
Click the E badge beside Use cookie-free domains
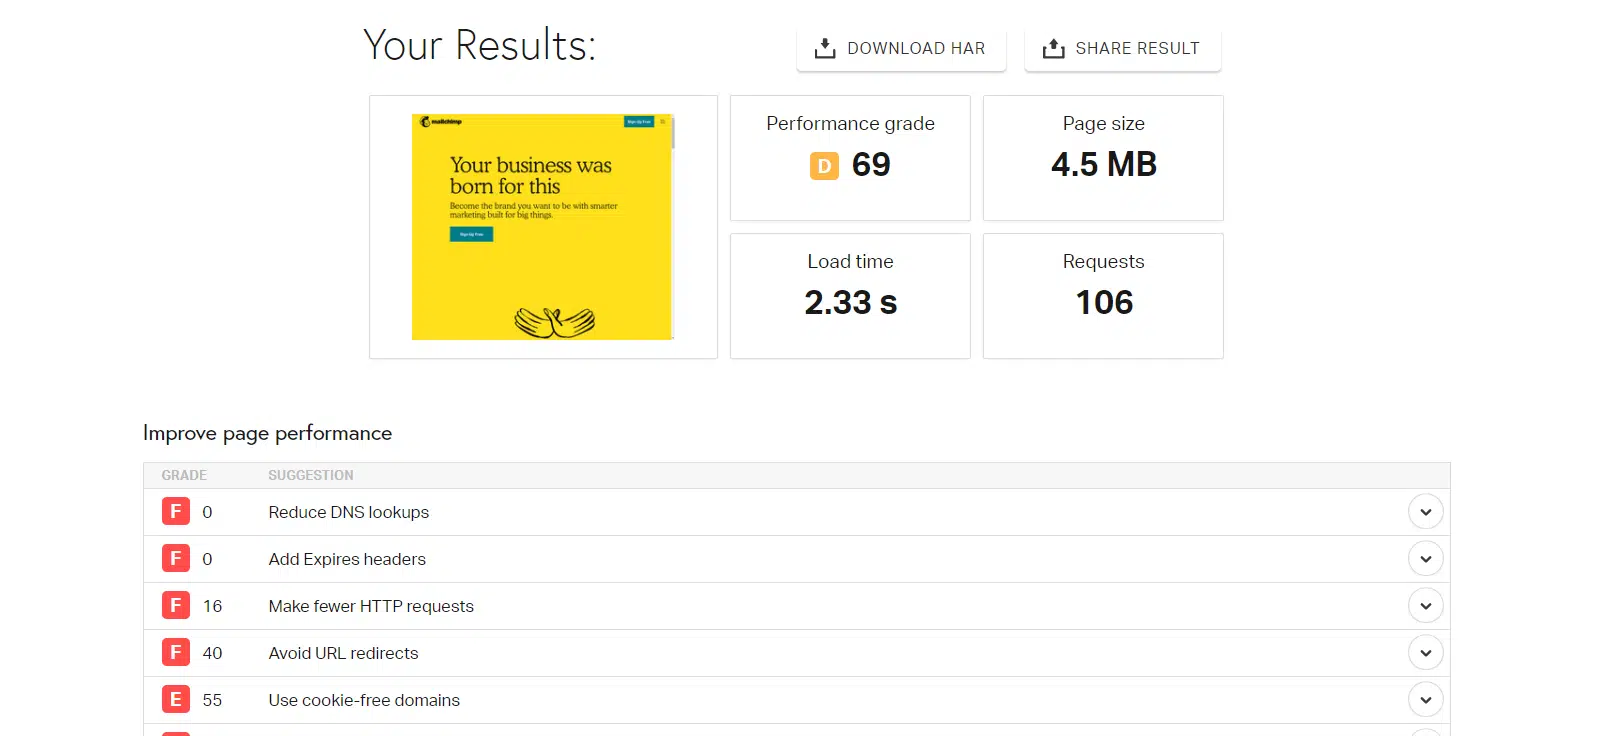pyautogui.click(x=176, y=700)
